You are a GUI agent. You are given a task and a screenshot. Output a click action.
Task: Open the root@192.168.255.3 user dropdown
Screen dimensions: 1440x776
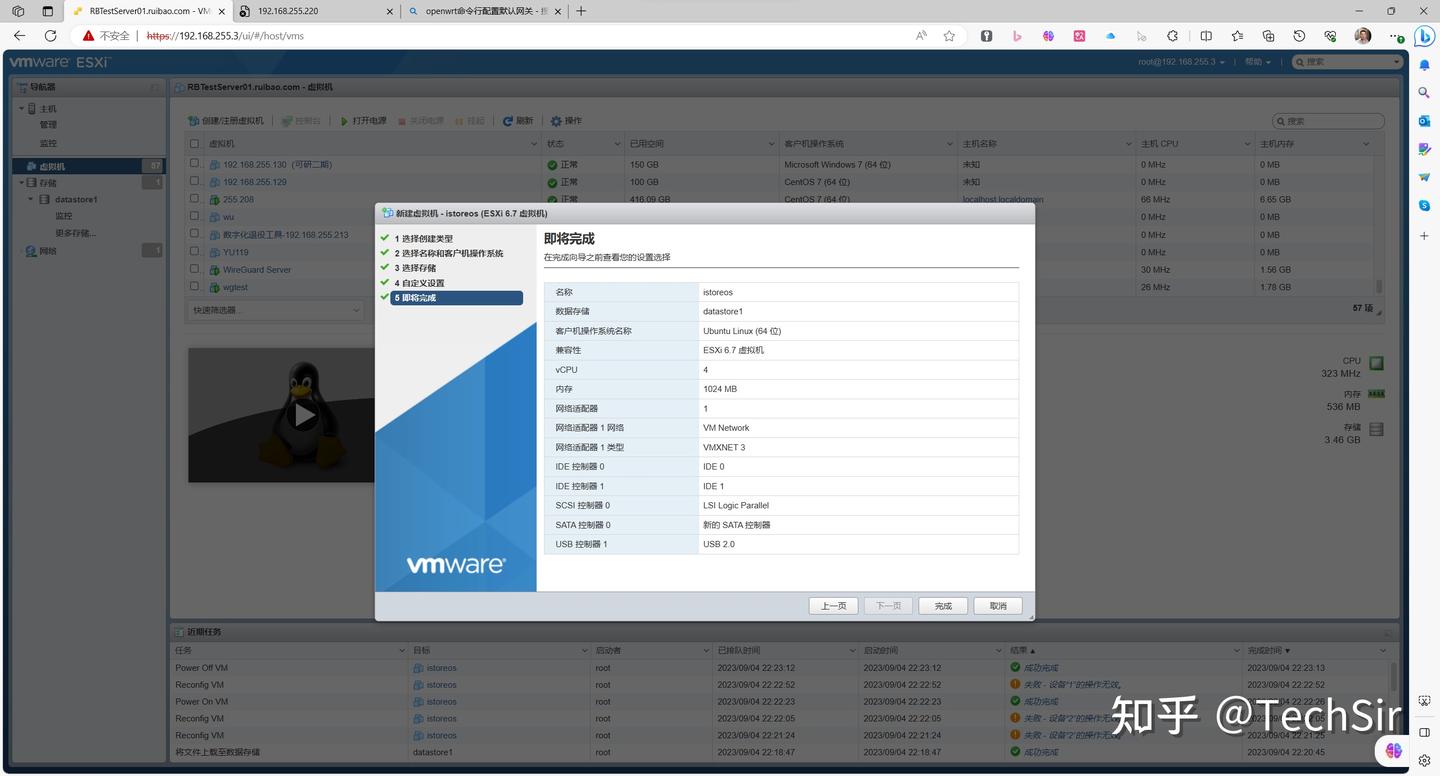[1182, 62]
